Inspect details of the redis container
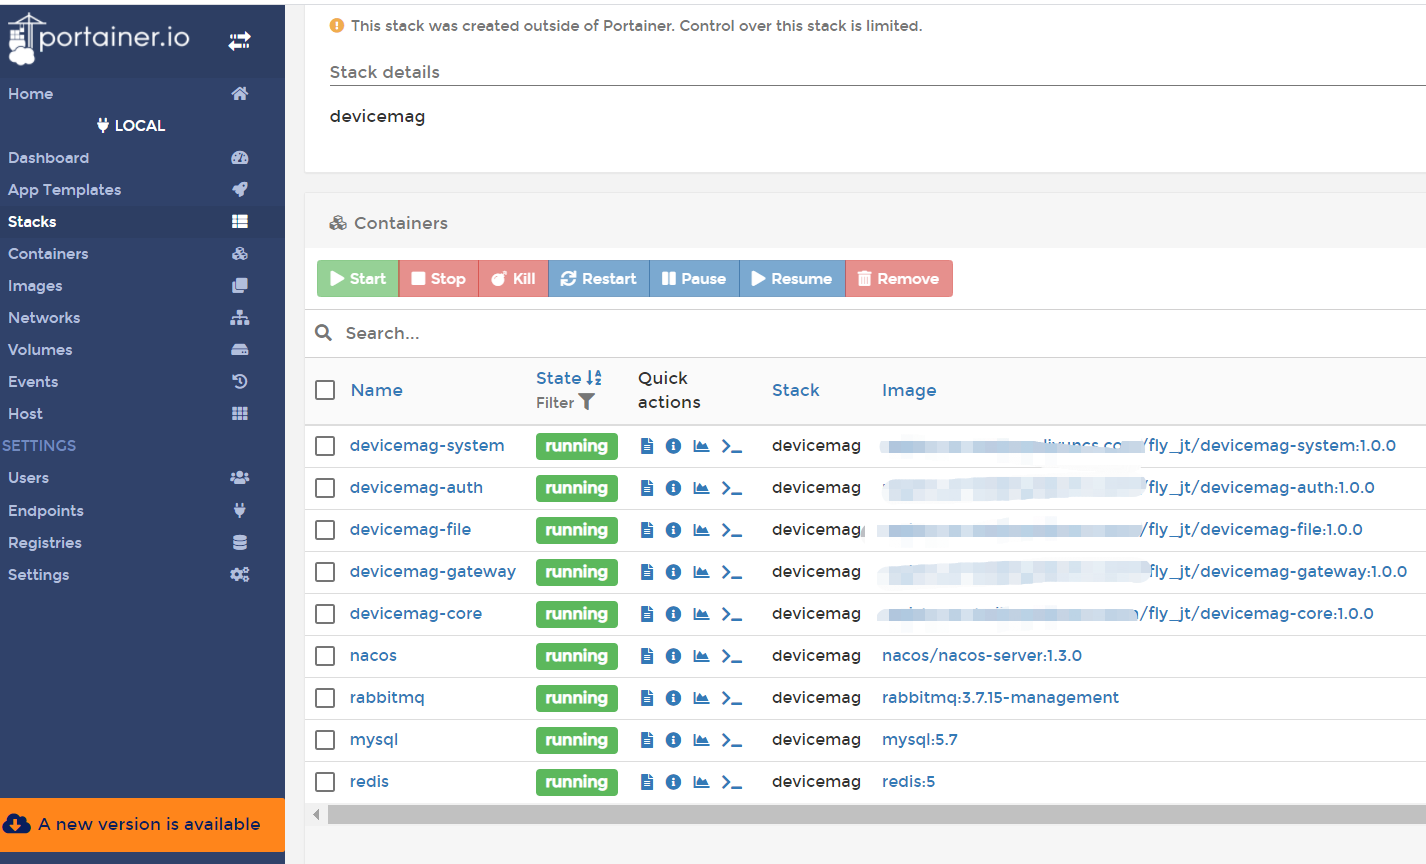Viewport: 1426px width, 864px height. [x=673, y=782]
